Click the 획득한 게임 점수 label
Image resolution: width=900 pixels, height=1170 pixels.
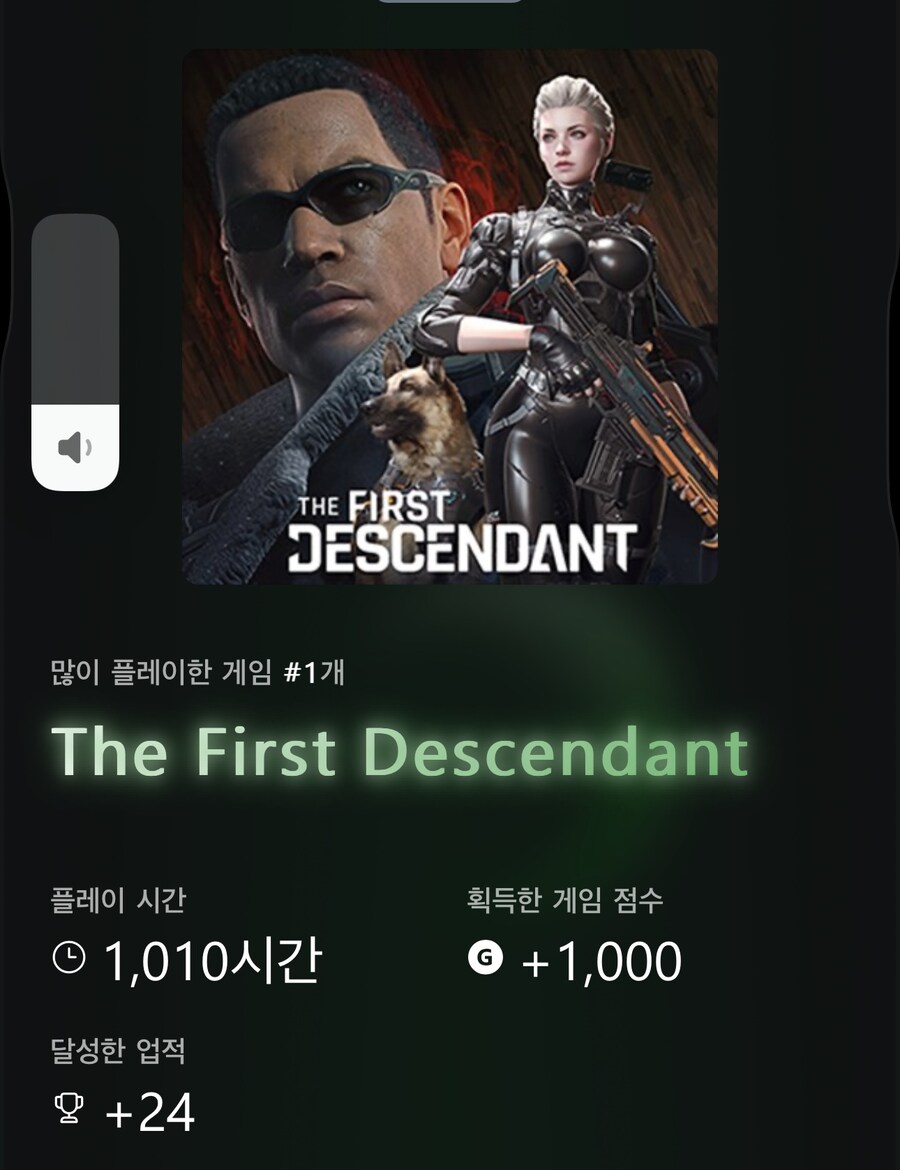pyautogui.click(x=565, y=900)
